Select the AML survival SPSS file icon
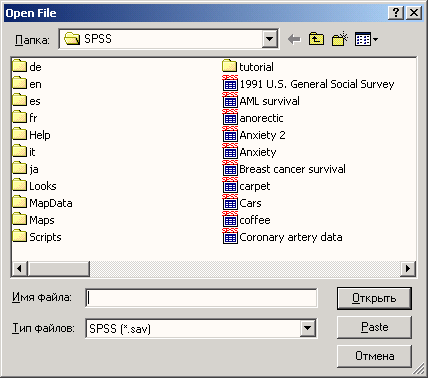 (x=230, y=100)
